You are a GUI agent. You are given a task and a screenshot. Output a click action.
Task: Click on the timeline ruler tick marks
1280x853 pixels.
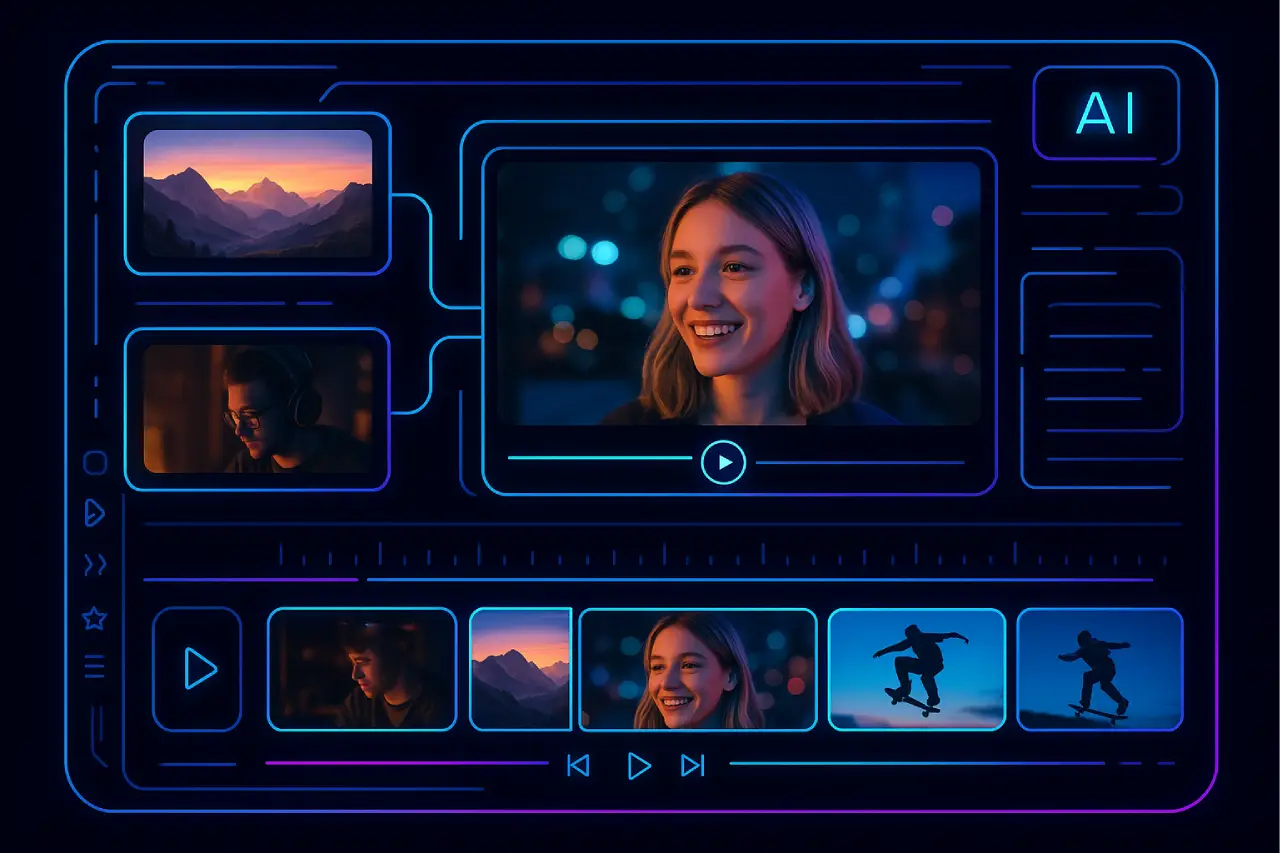pyautogui.click(x=660, y=554)
